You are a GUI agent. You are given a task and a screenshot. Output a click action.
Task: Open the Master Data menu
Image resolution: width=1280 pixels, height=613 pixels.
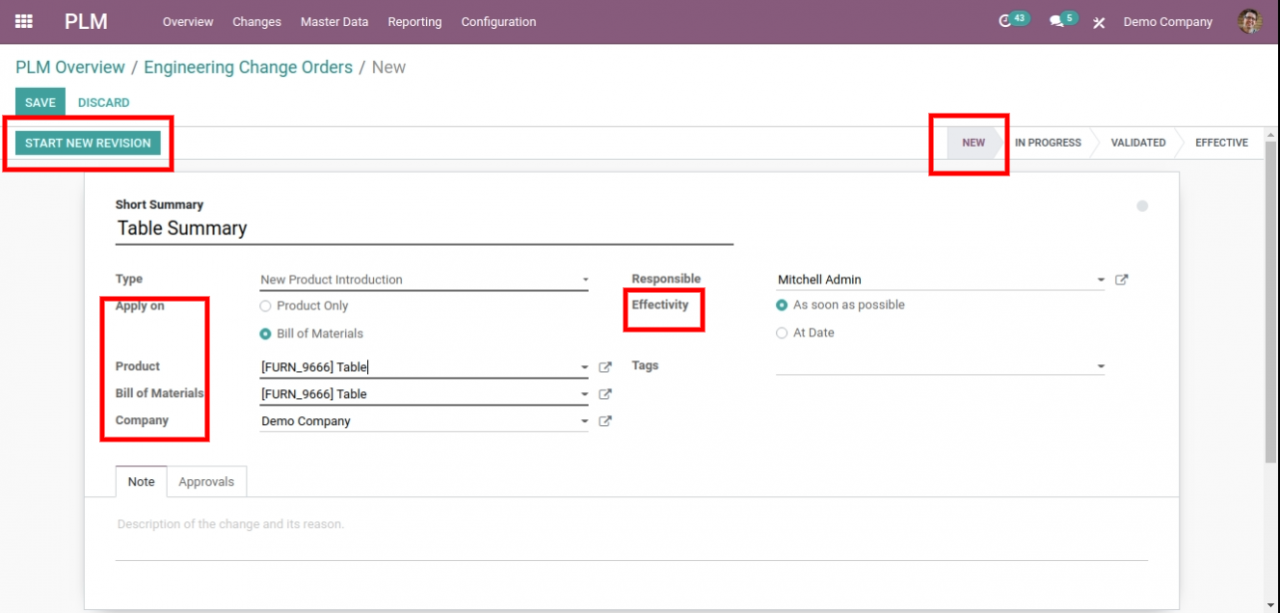click(334, 21)
